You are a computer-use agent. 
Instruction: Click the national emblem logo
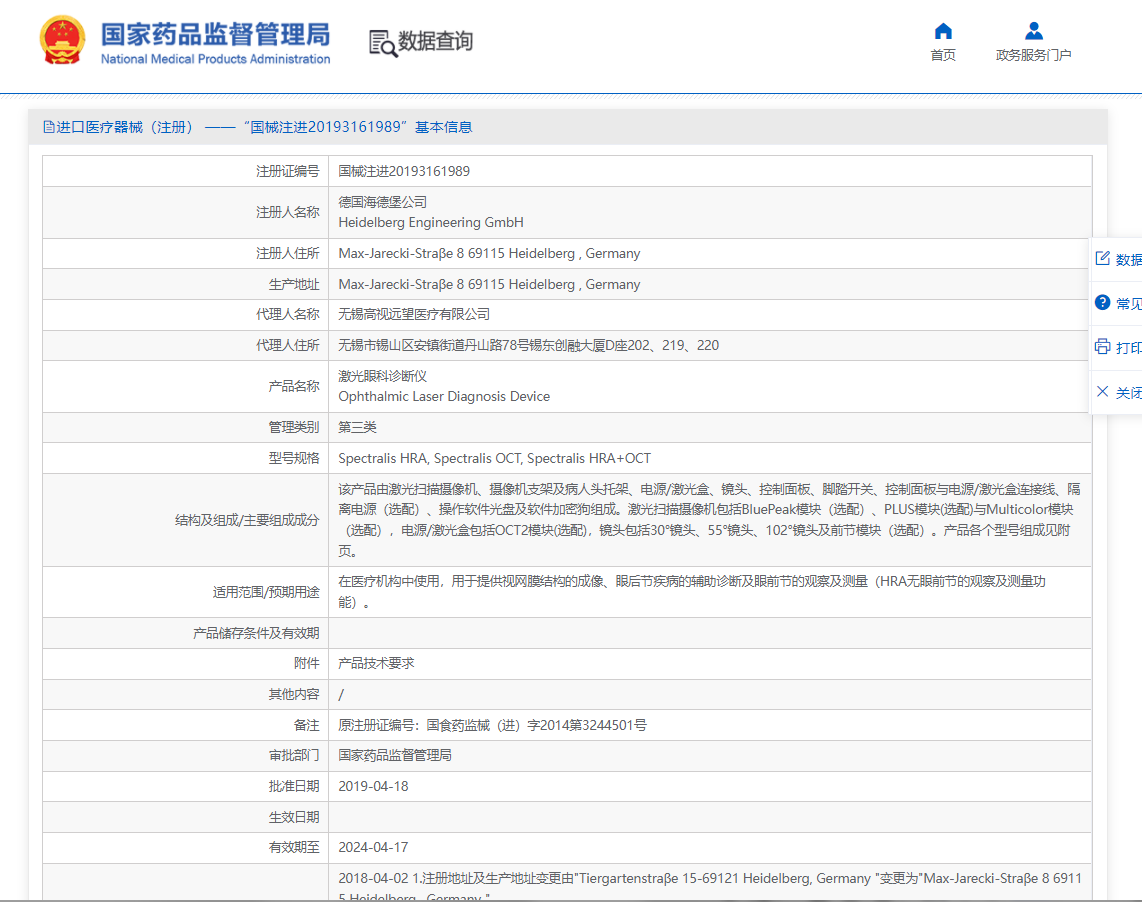[x=62, y=41]
